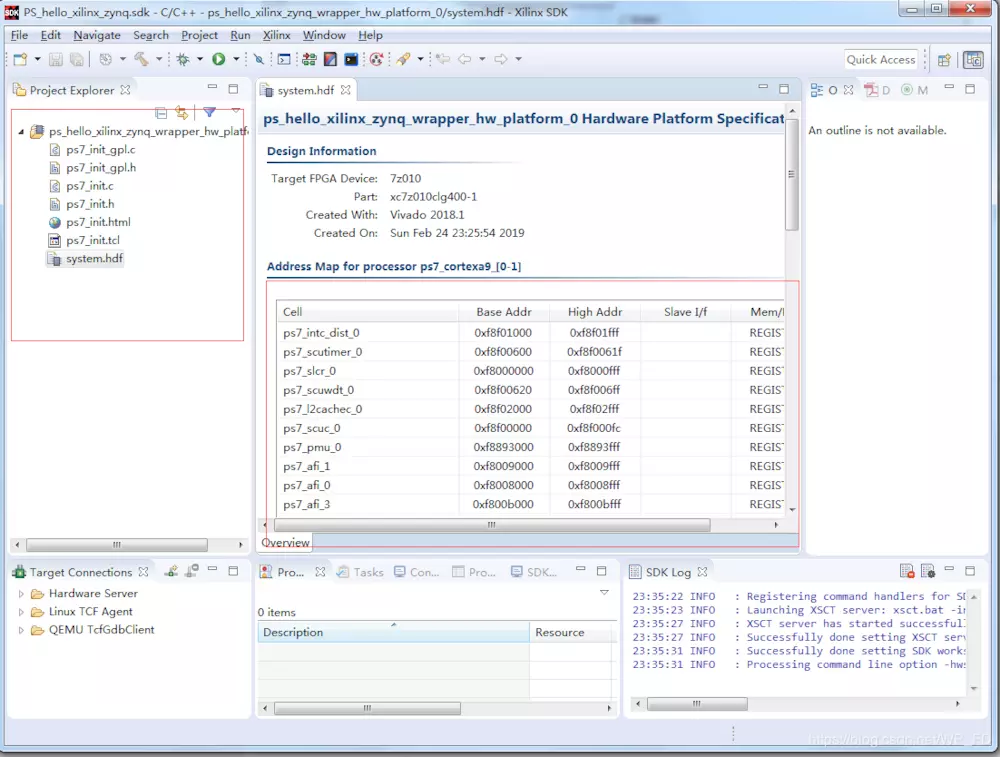Toggle the C/C++ perspective button
The image size is (1000, 757).
pyautogui.click(x=973, y=60)
